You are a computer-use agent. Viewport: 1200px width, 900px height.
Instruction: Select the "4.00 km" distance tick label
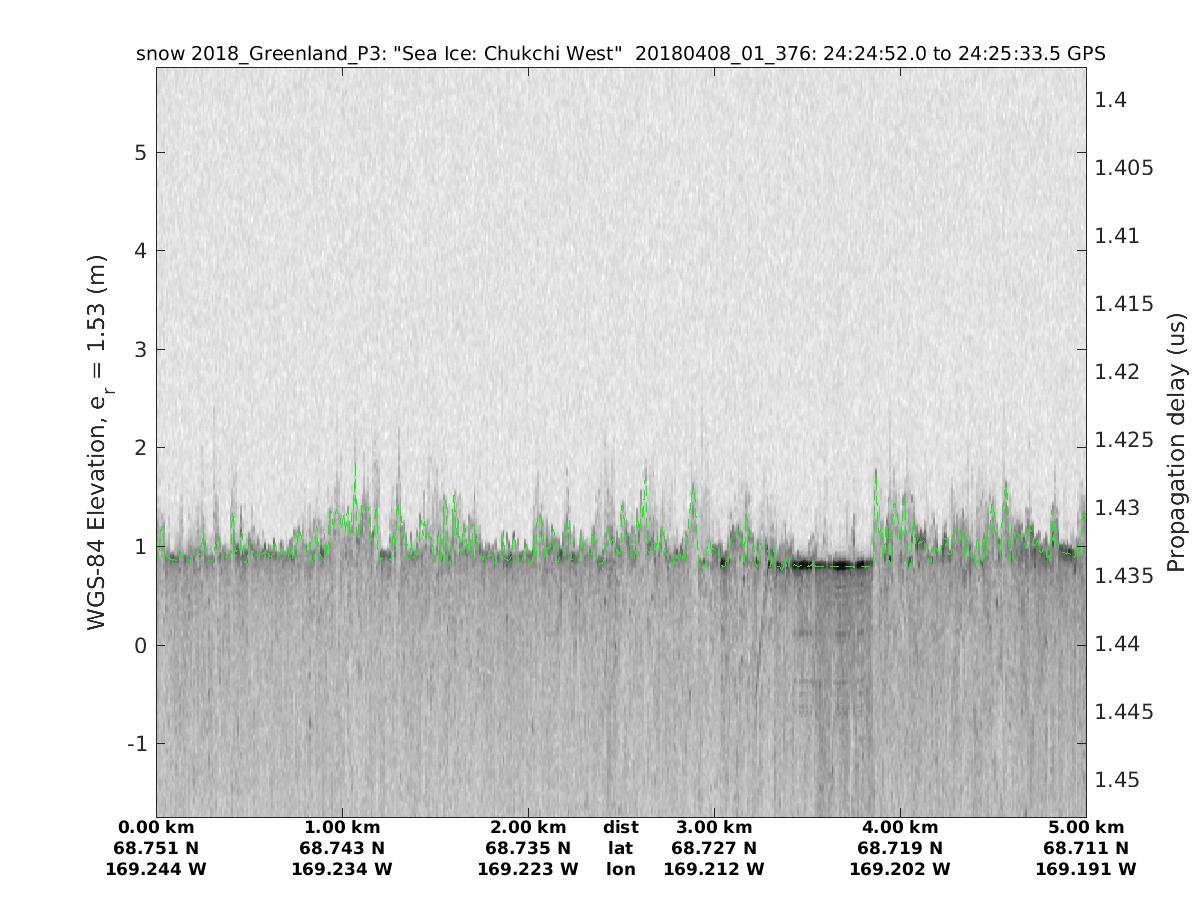click(900, 827)
